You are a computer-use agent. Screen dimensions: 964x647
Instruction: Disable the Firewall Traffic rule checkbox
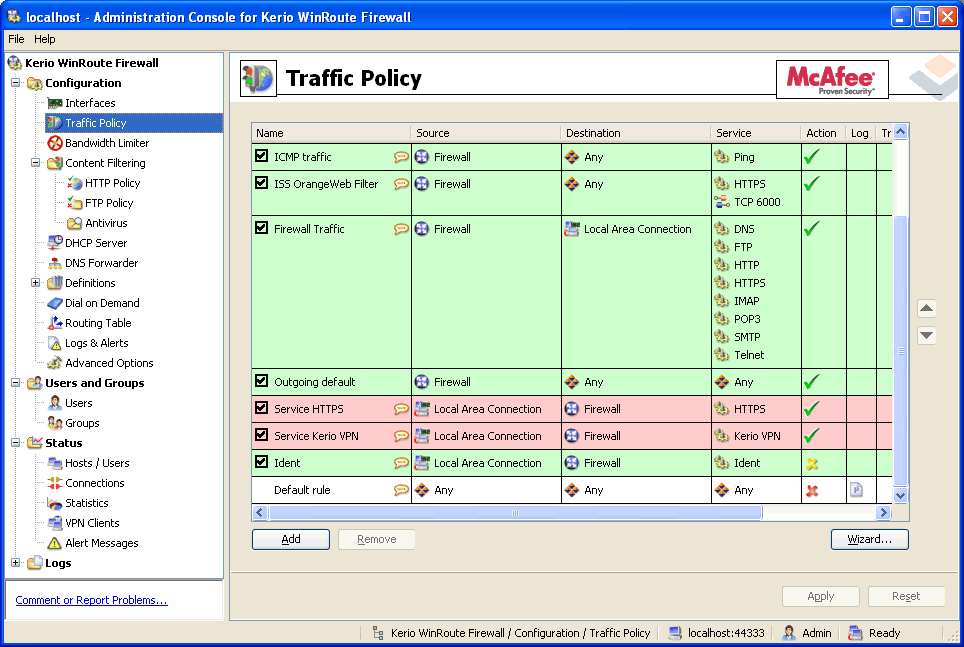261,228
